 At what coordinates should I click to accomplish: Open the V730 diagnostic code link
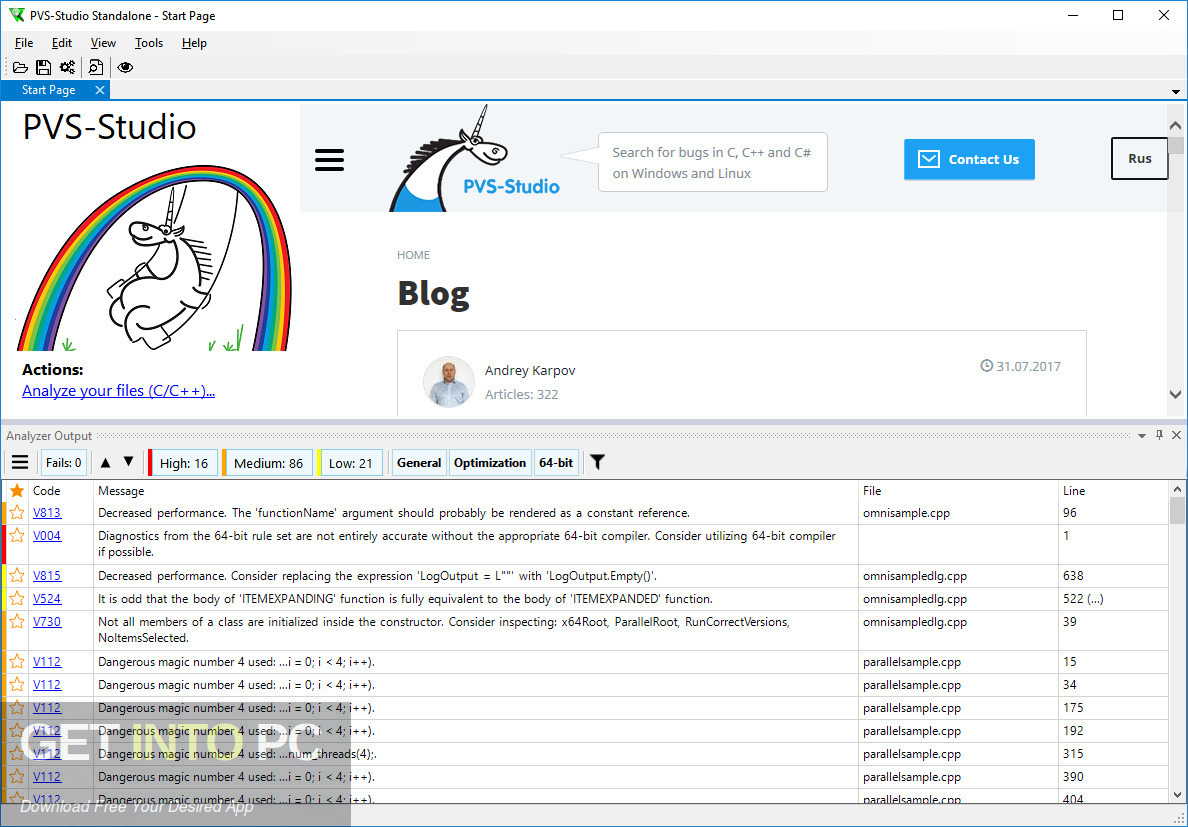[47, 621]
